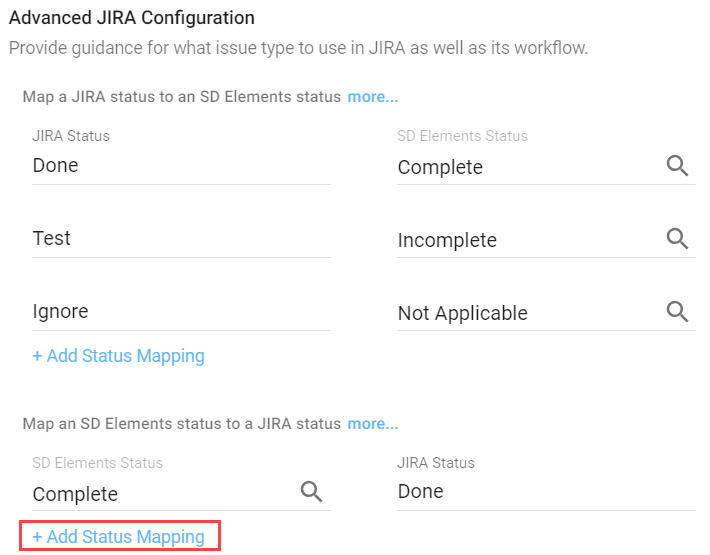
Task: Click 'Map a JIRA status to an SD Elements status' text
Action: (x=182, y=96)
